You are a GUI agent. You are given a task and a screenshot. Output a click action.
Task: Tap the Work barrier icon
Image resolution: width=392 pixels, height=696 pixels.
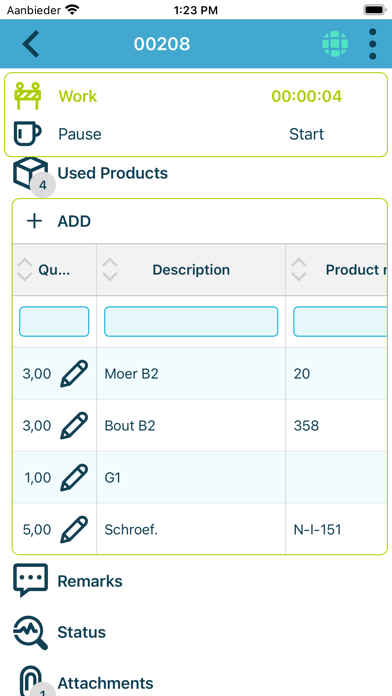click(x=28, y=96)
